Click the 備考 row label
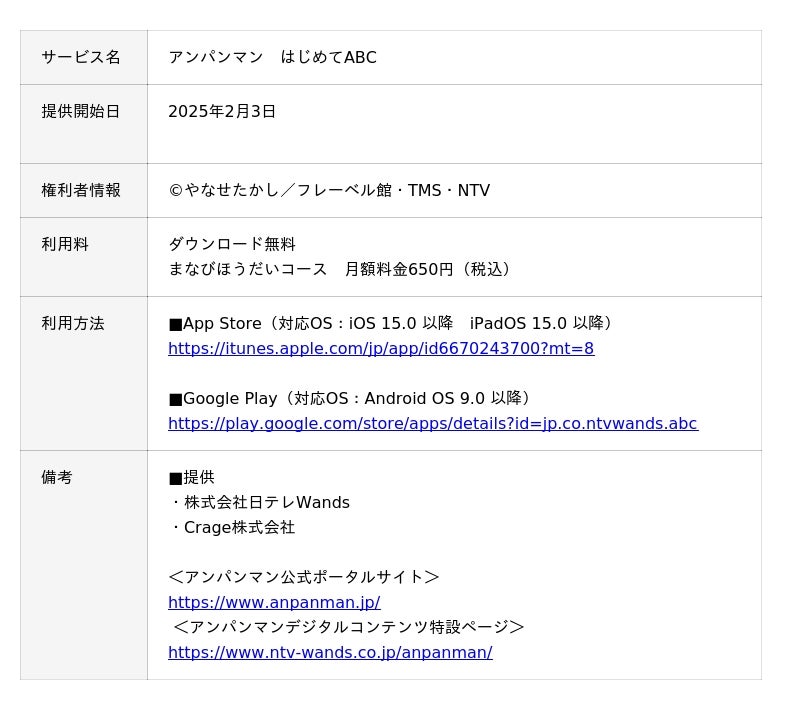The height and width of the screenshot is (710, 800). point(57,478)
